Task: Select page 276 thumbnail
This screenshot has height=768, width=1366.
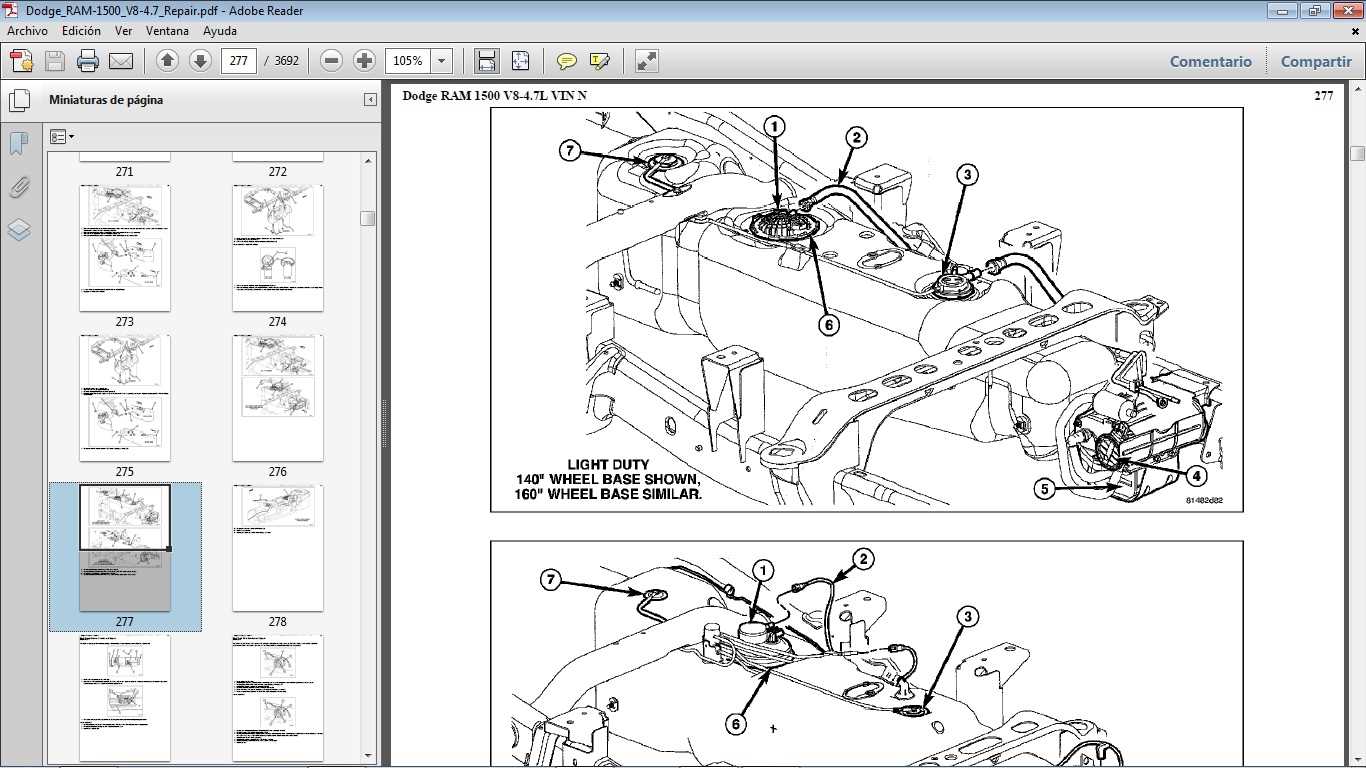Action: coord(278,398)
